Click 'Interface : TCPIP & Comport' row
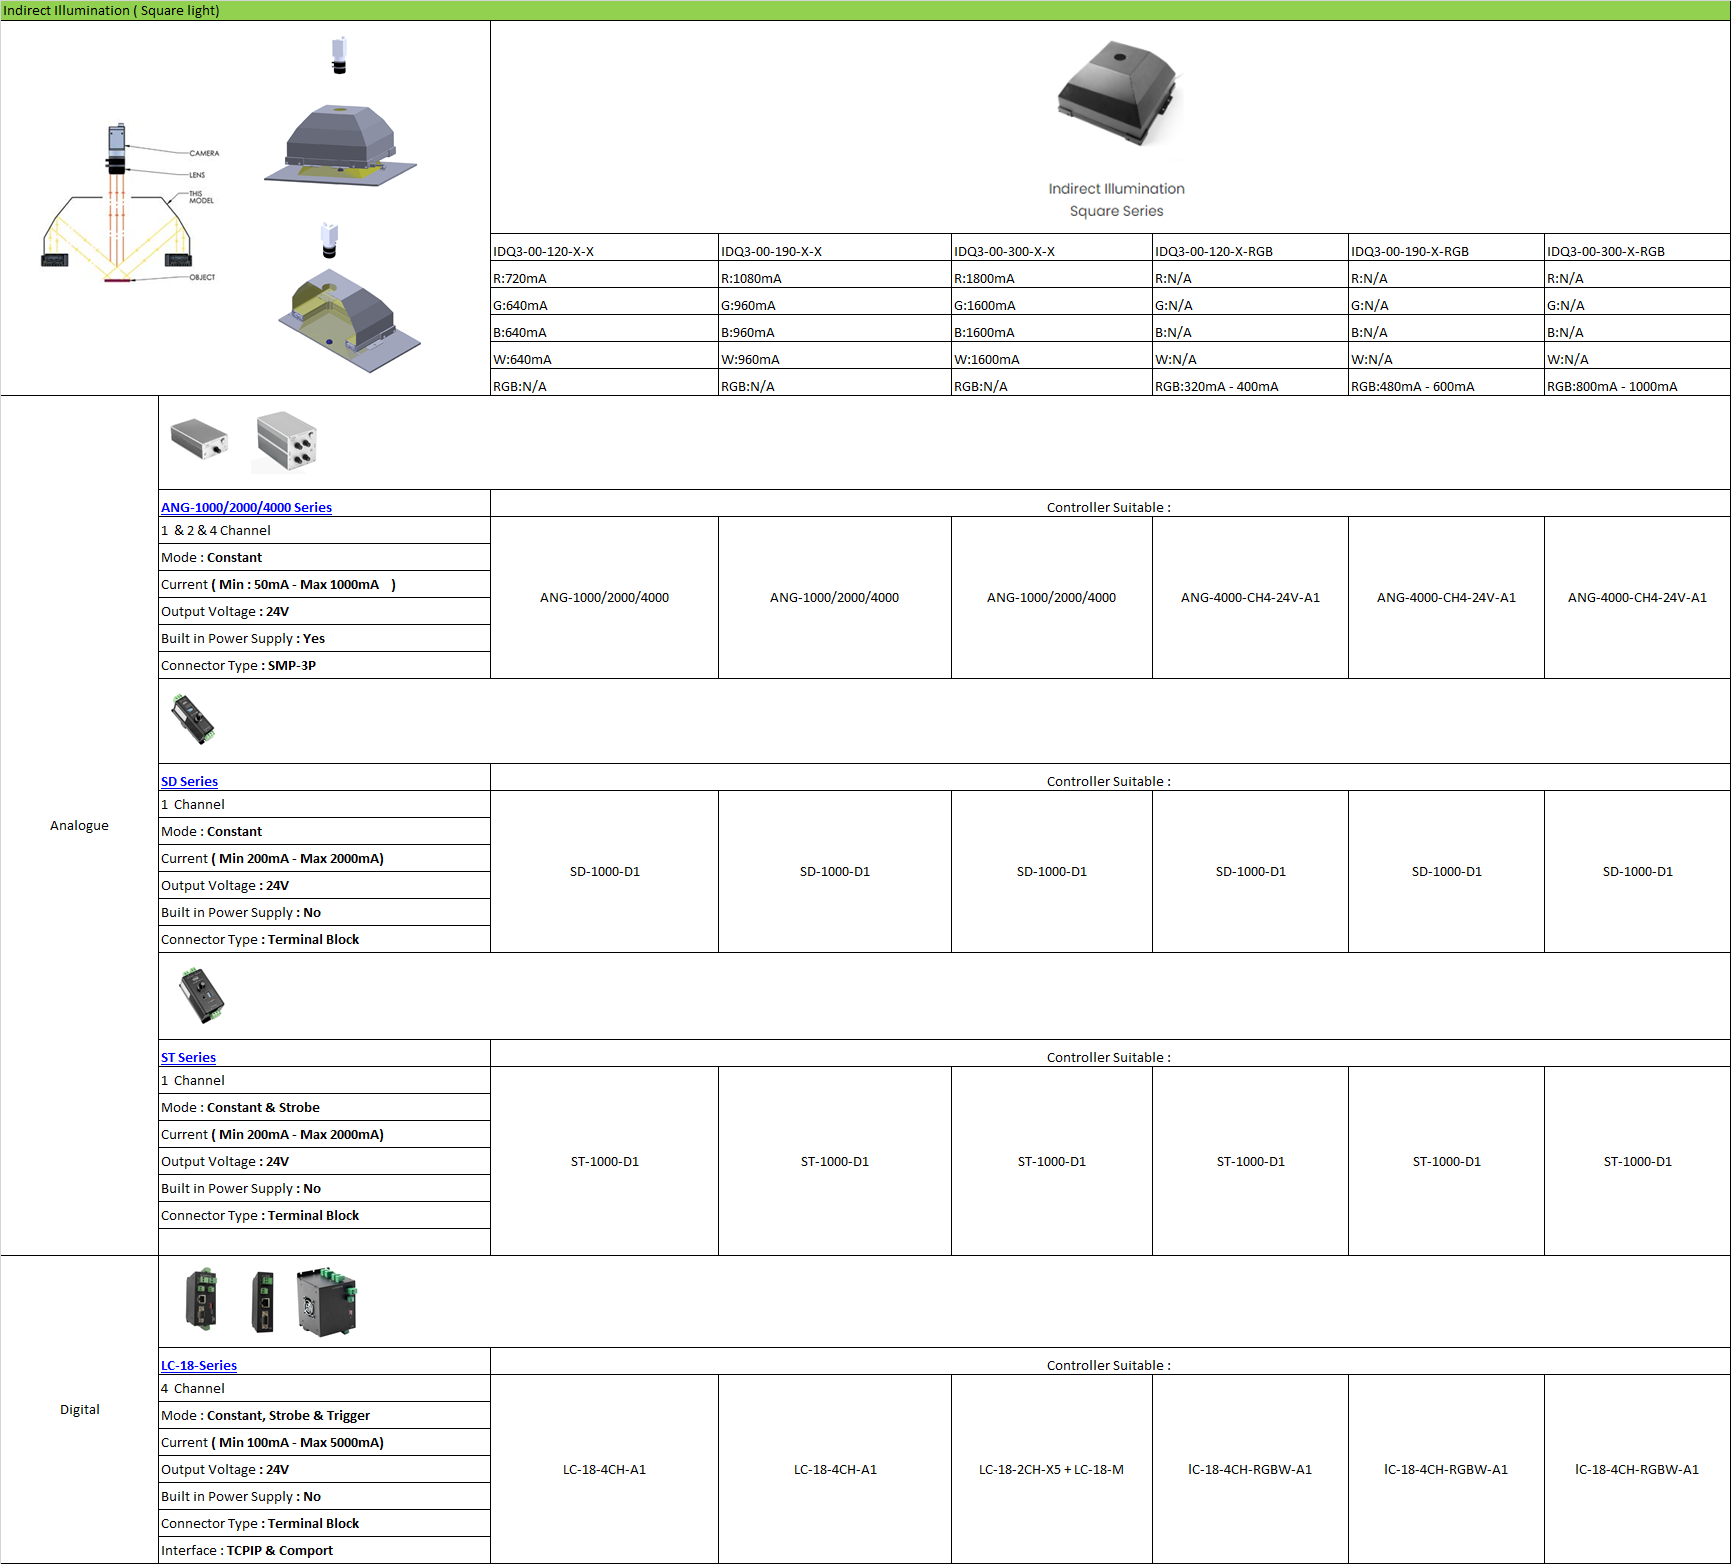 [325, 1550]
